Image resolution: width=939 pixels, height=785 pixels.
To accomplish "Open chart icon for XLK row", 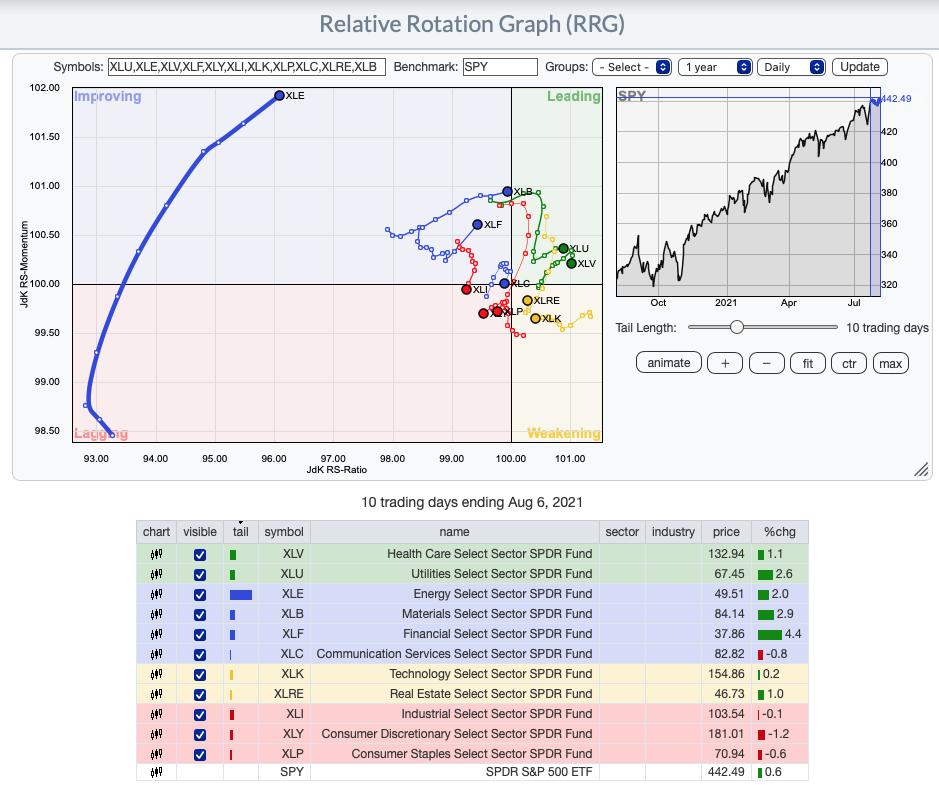I will [156, 674].
